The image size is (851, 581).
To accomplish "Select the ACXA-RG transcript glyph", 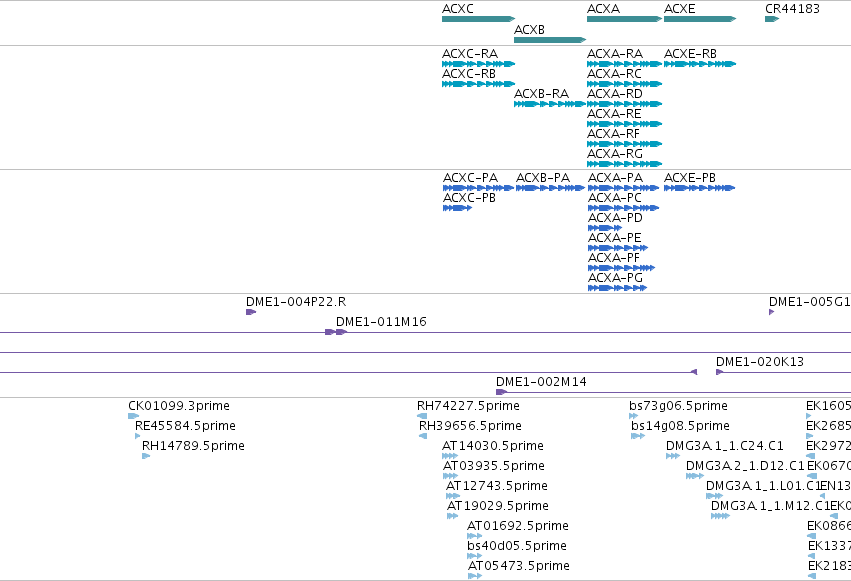I will click(x=624, y=164).
